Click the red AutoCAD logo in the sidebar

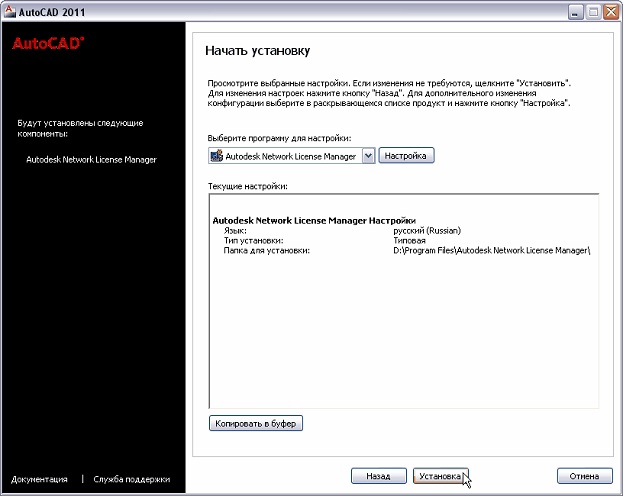pyautogui.click(x=48, y=43)
